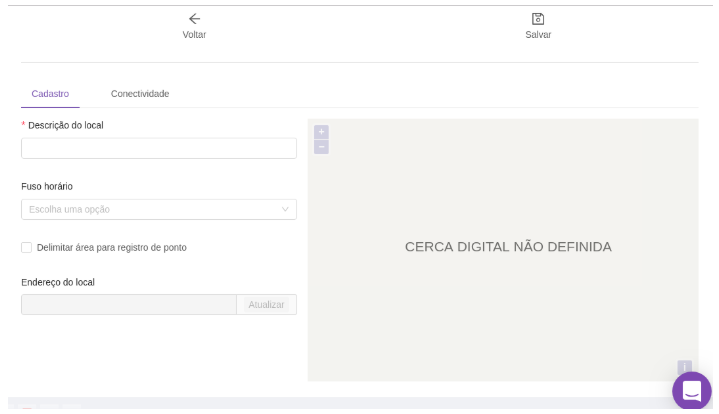
Task: Click the Endereço do local address field
Action: coord(128,305)
